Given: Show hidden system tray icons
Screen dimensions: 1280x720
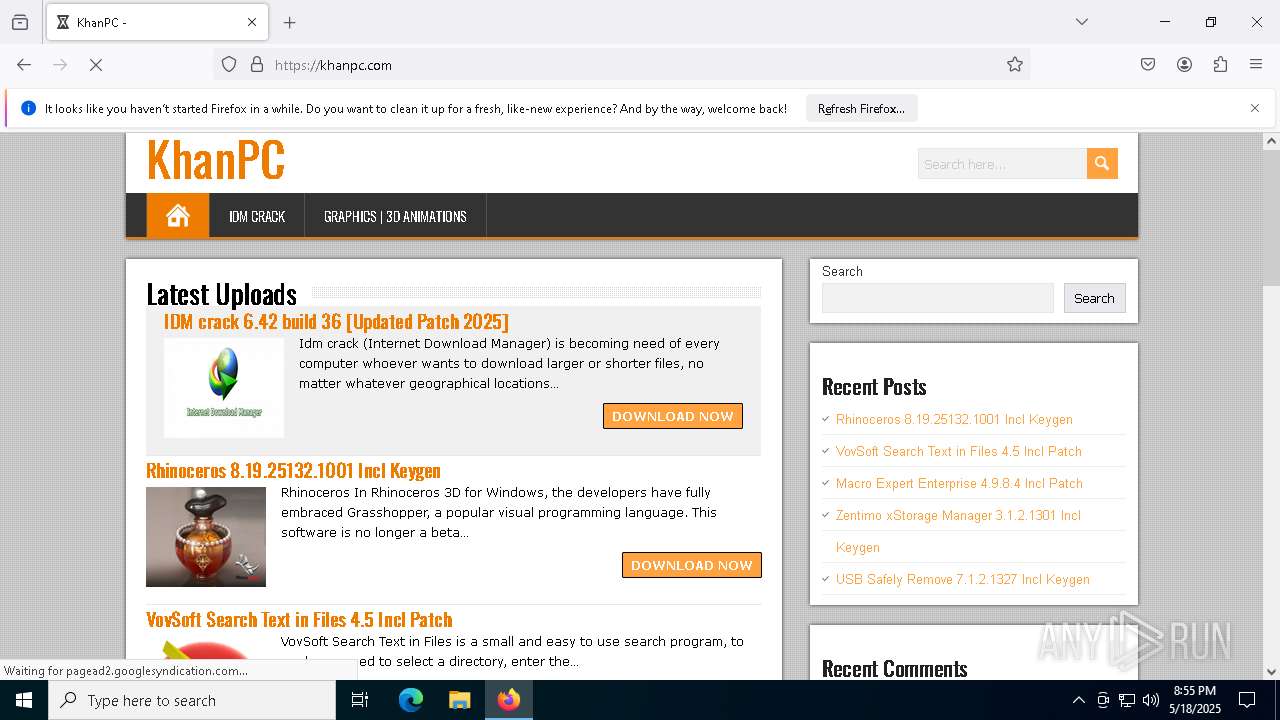Looking at the screenshot, I should (1078, 700).
